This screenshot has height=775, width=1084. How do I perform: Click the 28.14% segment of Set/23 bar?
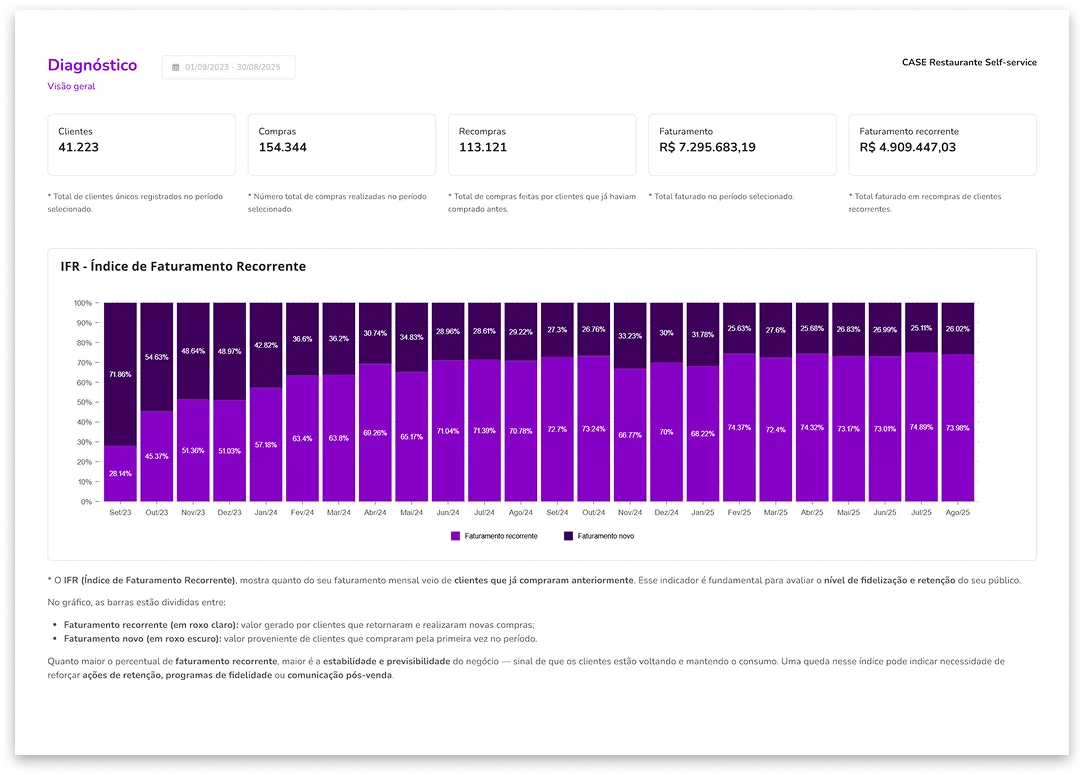click(120, 474)
